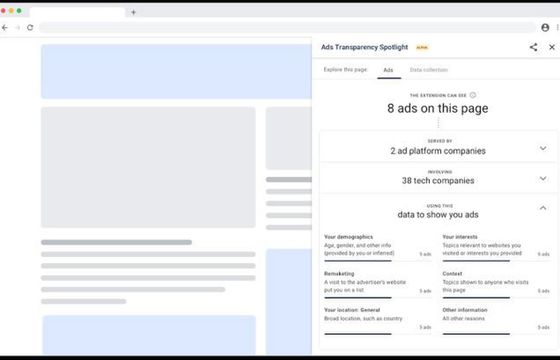Share the Ads Transparency Spotlight panel
Image resolution: width=560 pixels, height=360 pixels.
534,47
